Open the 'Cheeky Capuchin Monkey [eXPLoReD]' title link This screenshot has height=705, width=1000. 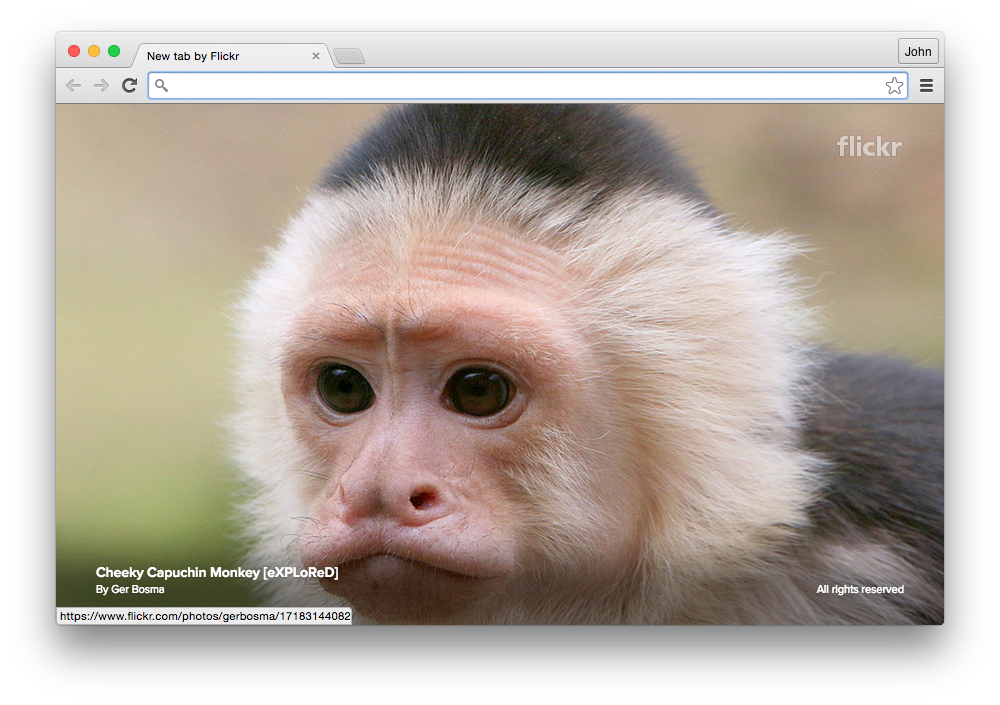click(217, 572)
